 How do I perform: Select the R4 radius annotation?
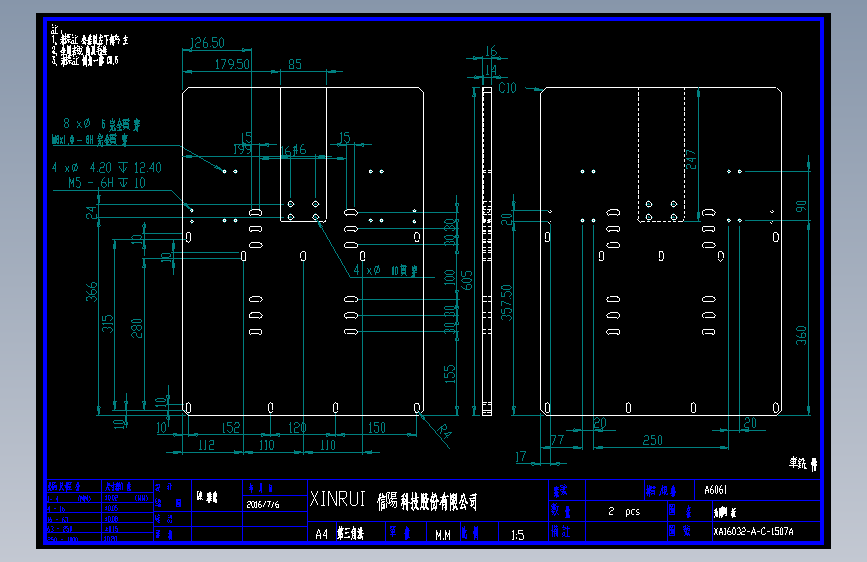tap(443, 431)
